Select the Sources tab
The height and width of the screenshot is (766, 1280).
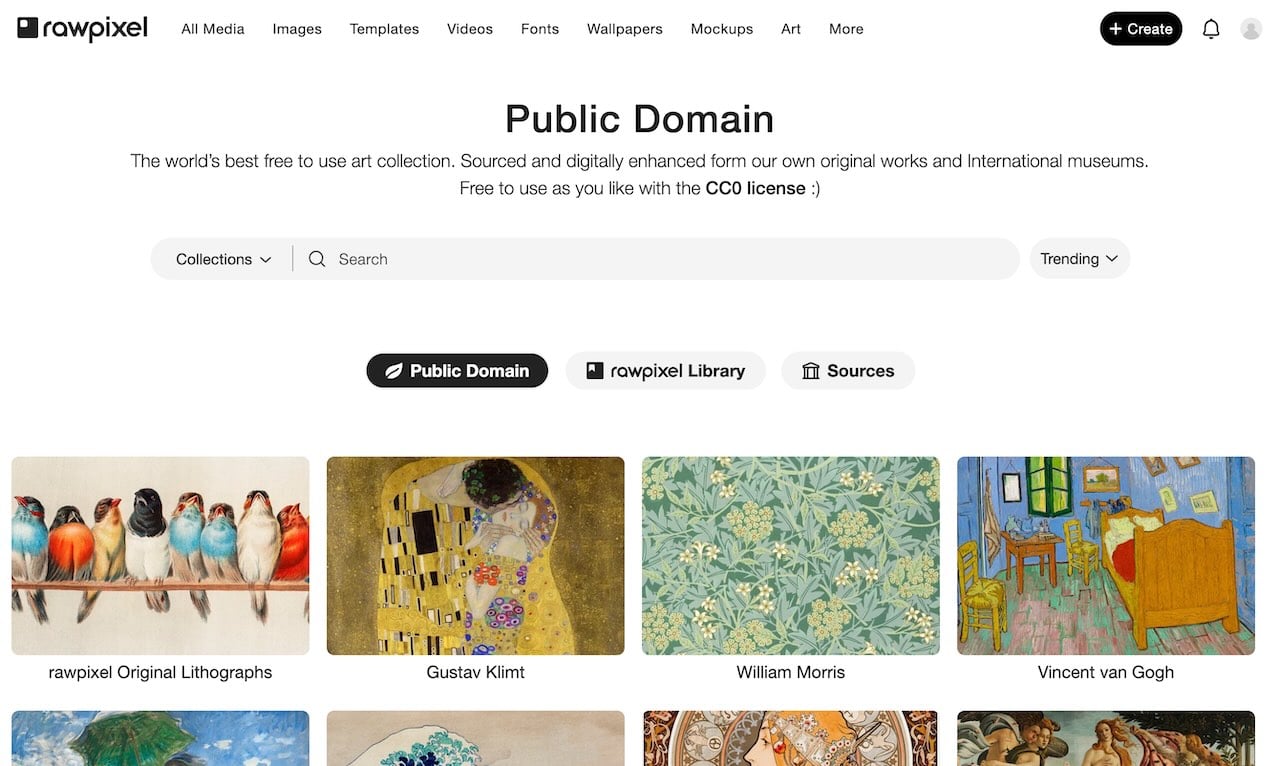860,371
